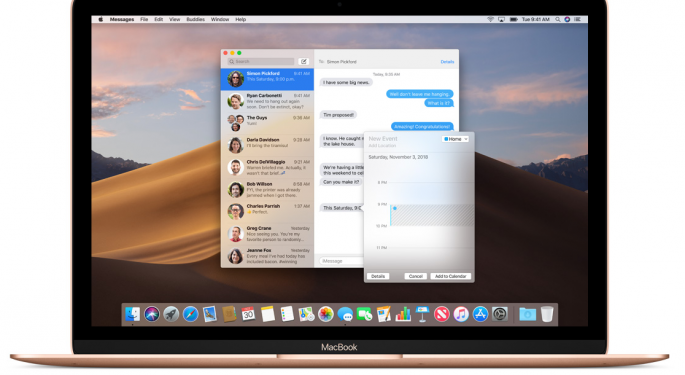Open System Preferences from the dock
The height and width of the screenshot is (375, 685).
[500, 314]
